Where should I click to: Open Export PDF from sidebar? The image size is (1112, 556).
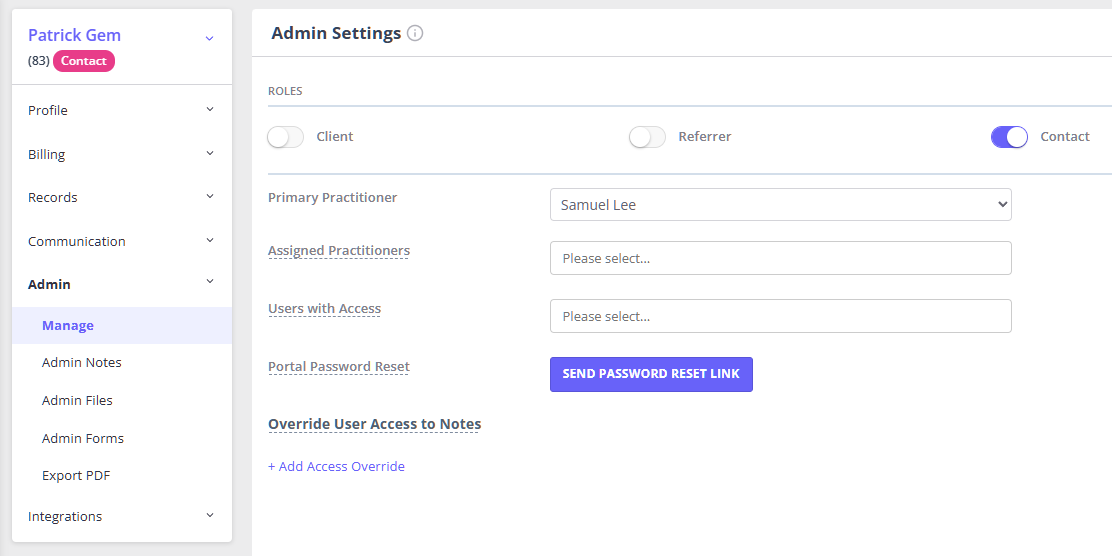(x=76, y=476)
